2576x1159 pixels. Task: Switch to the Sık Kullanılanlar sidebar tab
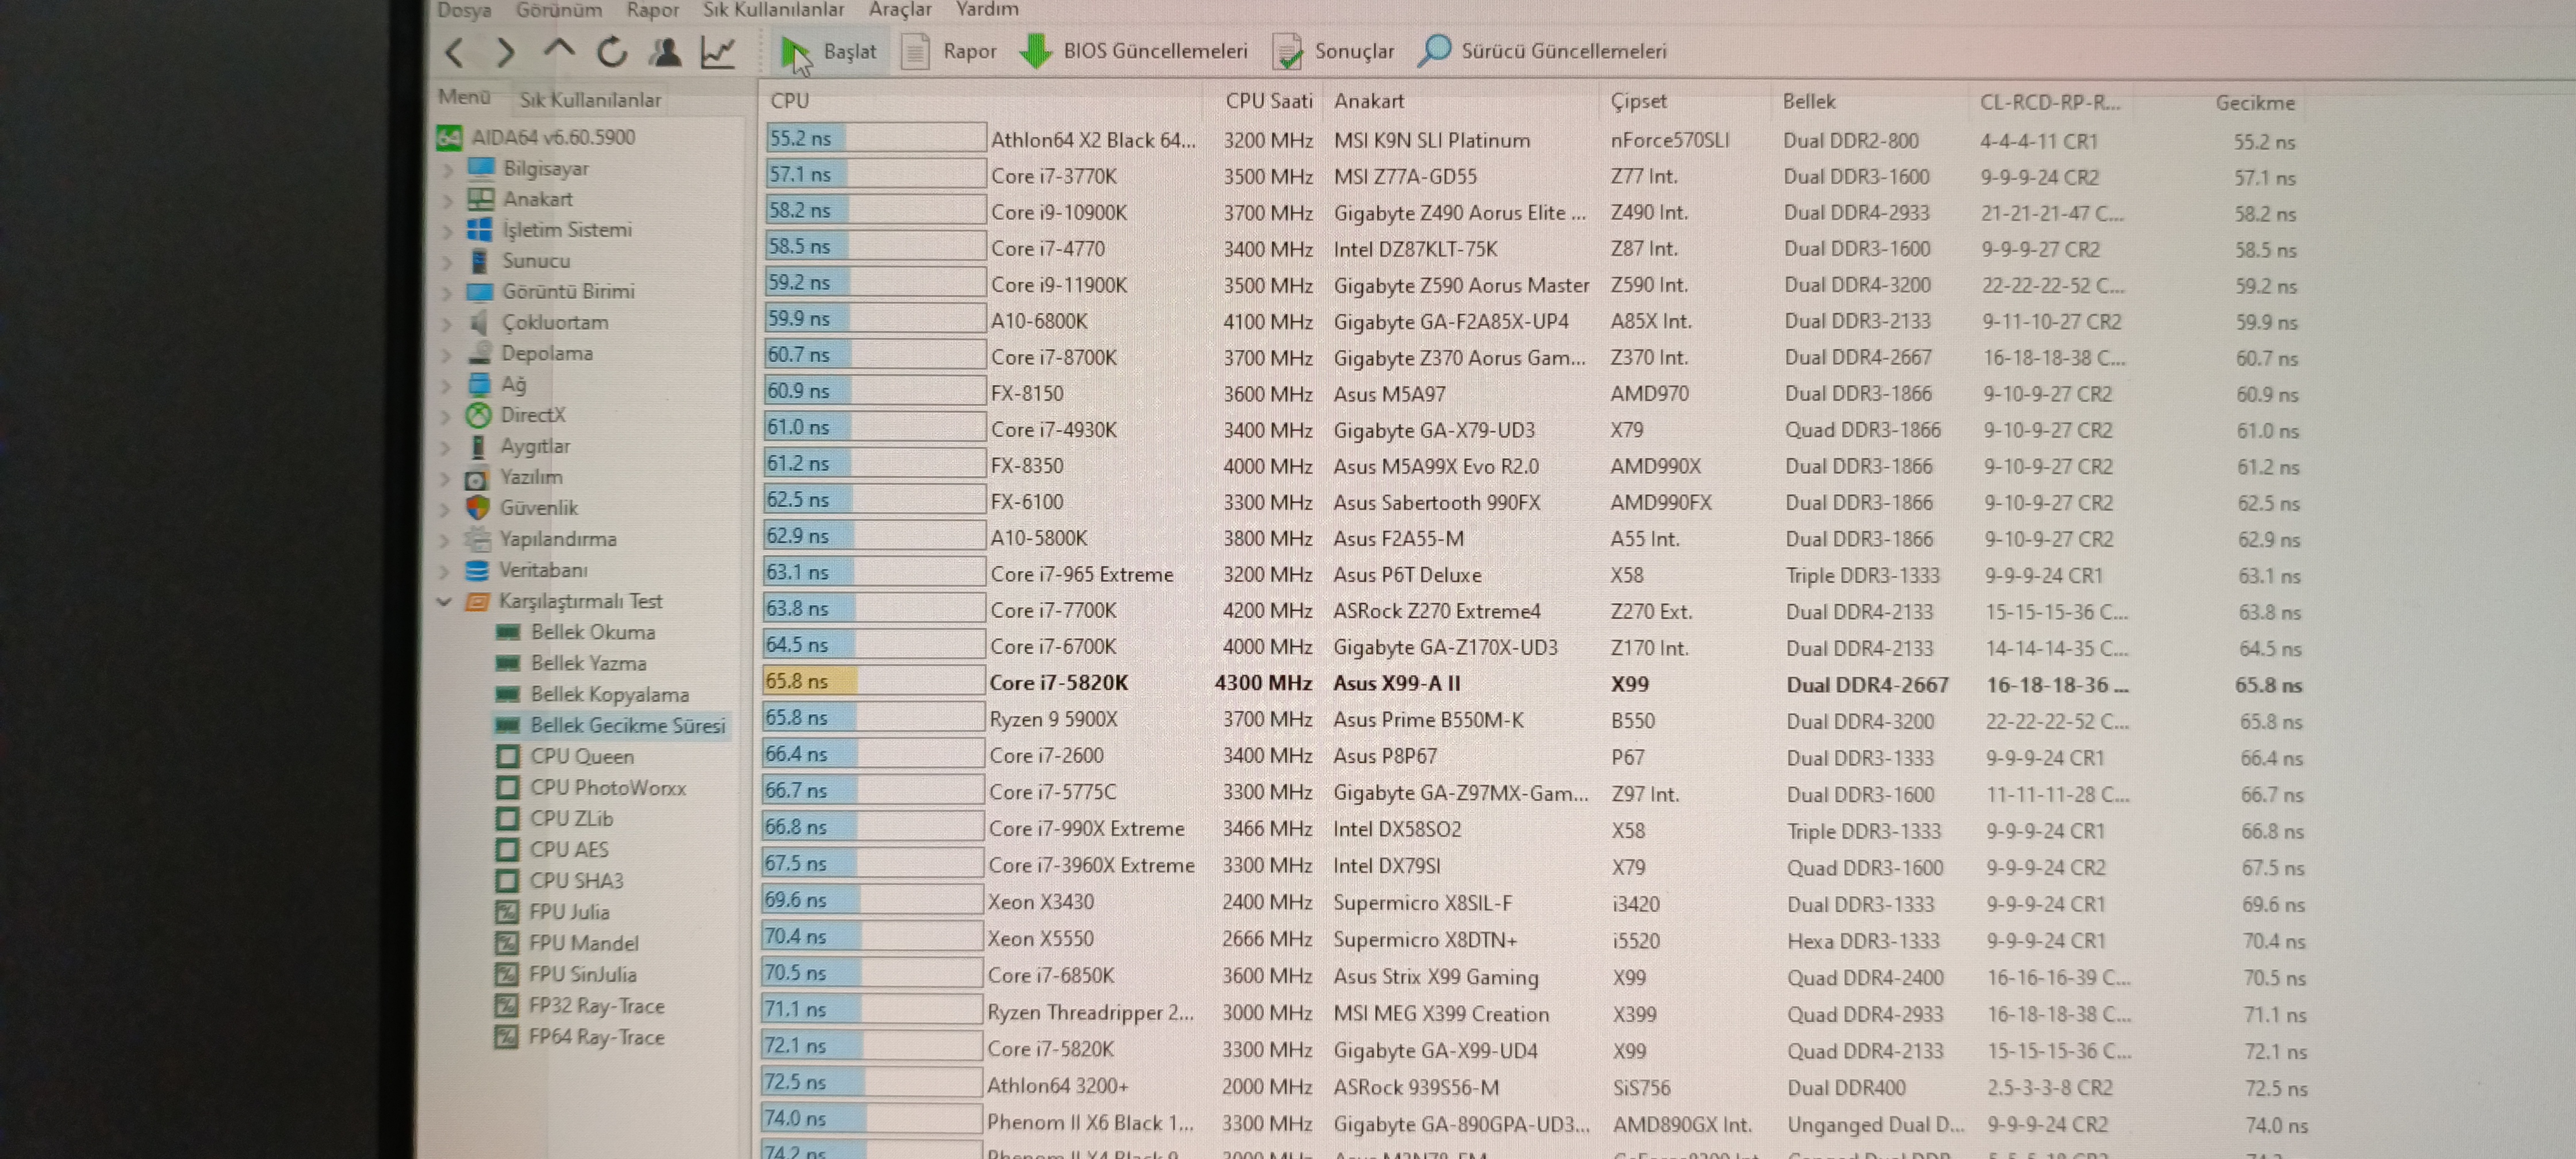pos(590,100)
